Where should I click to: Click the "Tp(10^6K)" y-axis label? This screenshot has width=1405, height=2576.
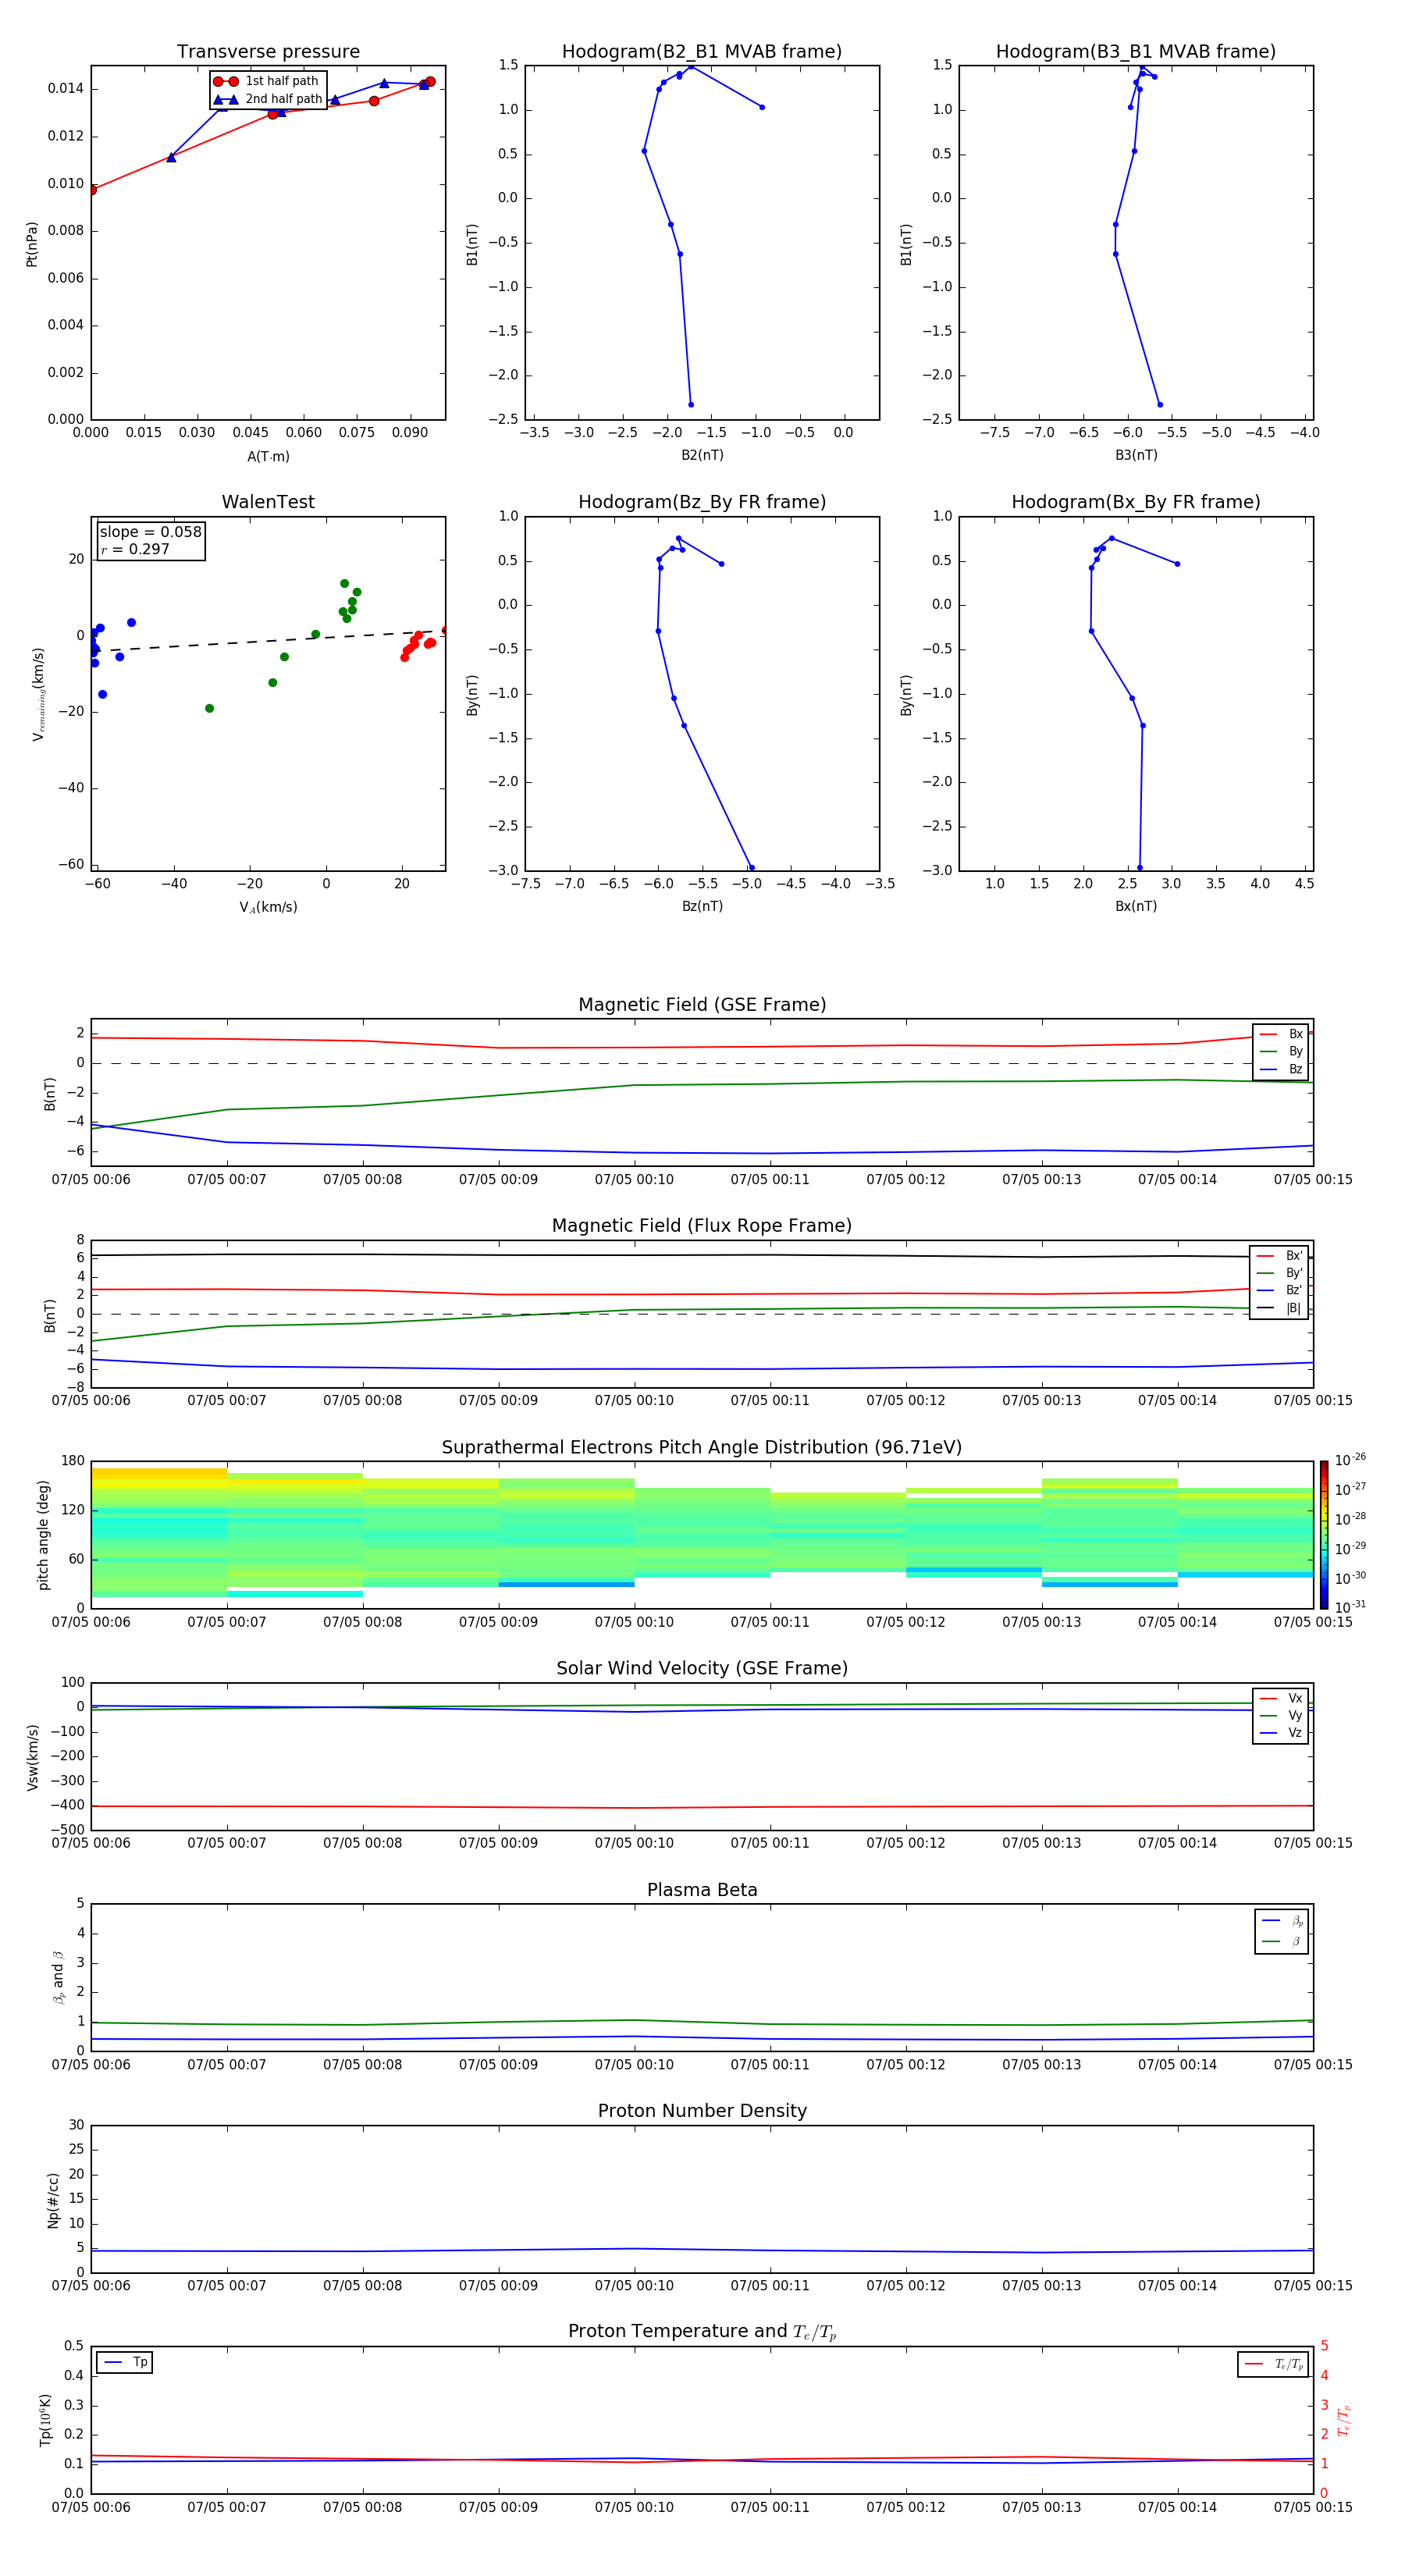tap(45, 2420)
